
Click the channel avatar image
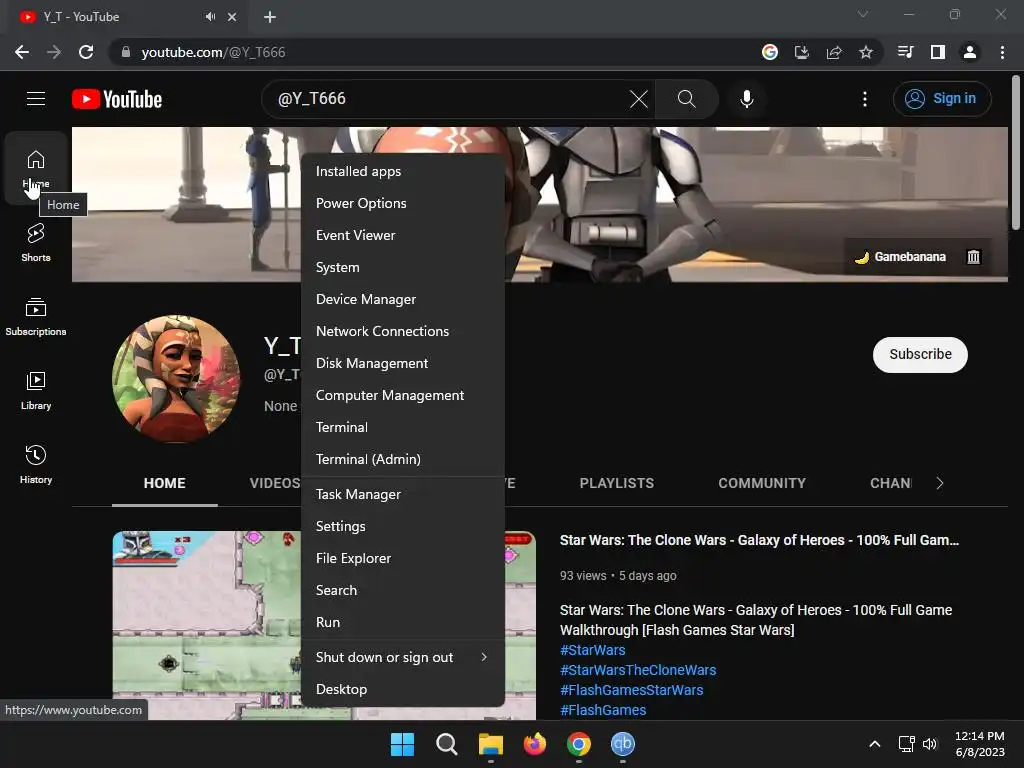(176, 379)
